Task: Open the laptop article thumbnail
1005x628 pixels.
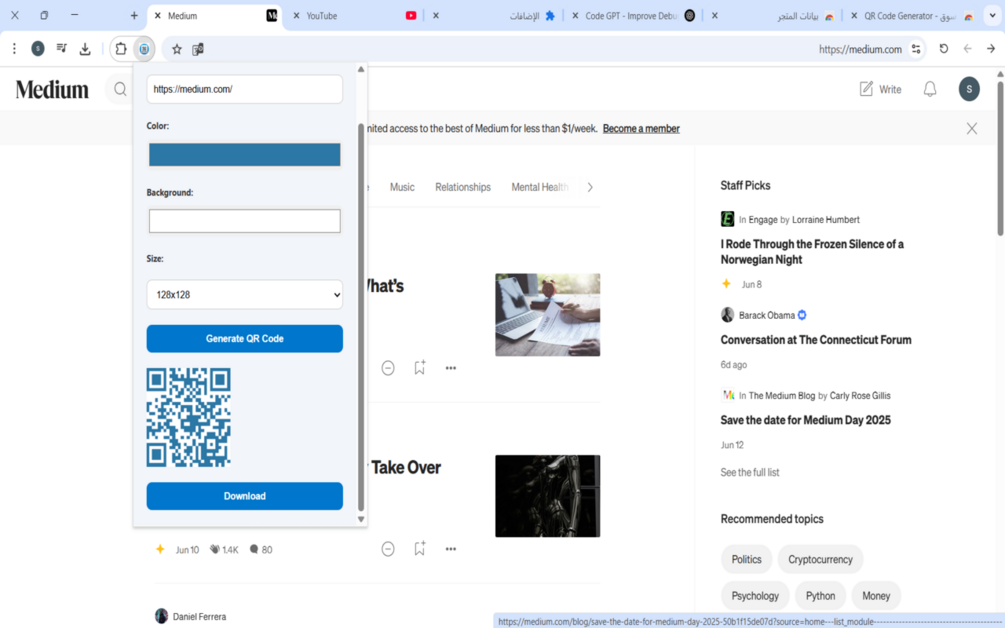Action: coord(547,315)
